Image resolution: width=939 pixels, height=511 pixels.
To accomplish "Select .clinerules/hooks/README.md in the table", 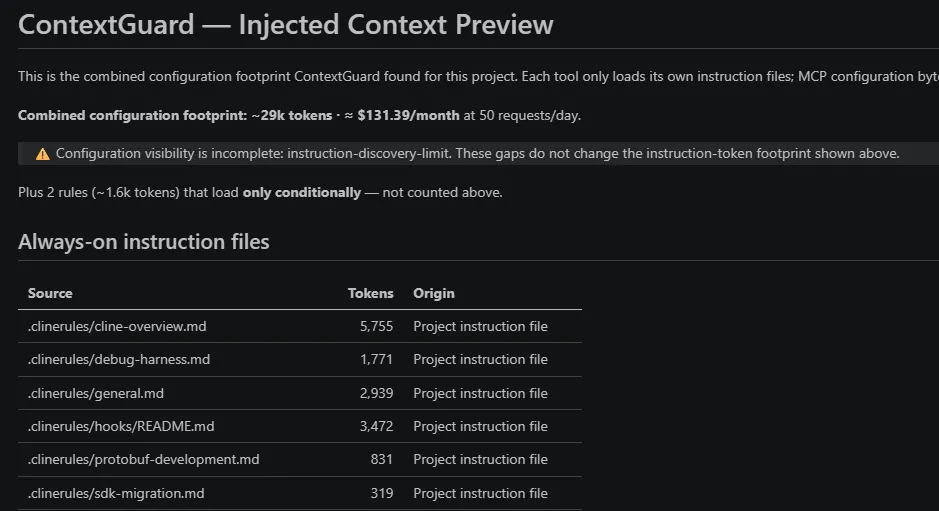I will [121, 426].
